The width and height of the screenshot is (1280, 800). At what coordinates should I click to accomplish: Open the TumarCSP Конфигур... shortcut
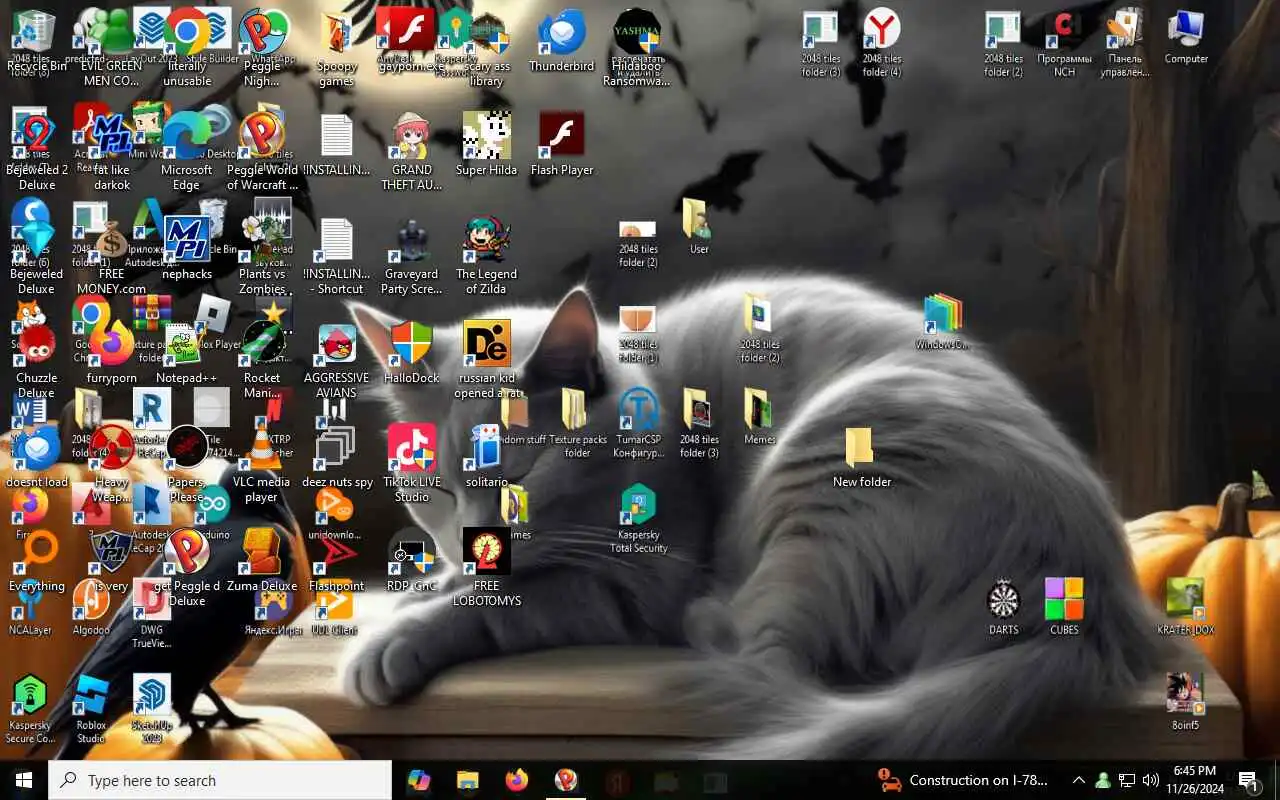click(638, 422)
